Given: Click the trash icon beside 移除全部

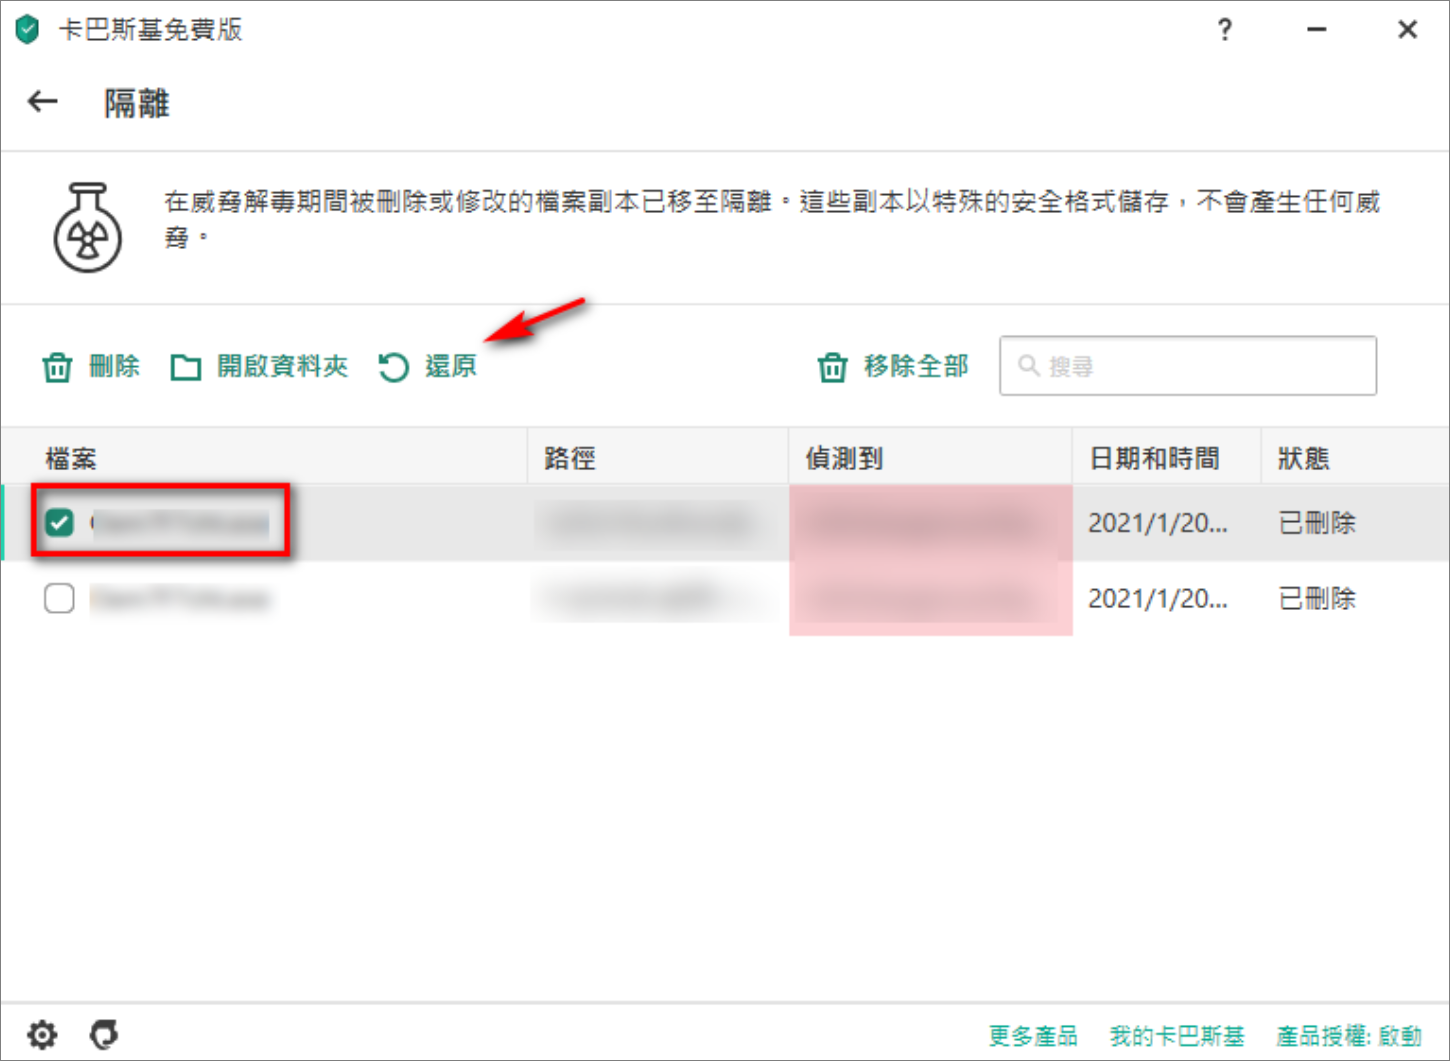Looking at the screenshot, I should point(832,368).
